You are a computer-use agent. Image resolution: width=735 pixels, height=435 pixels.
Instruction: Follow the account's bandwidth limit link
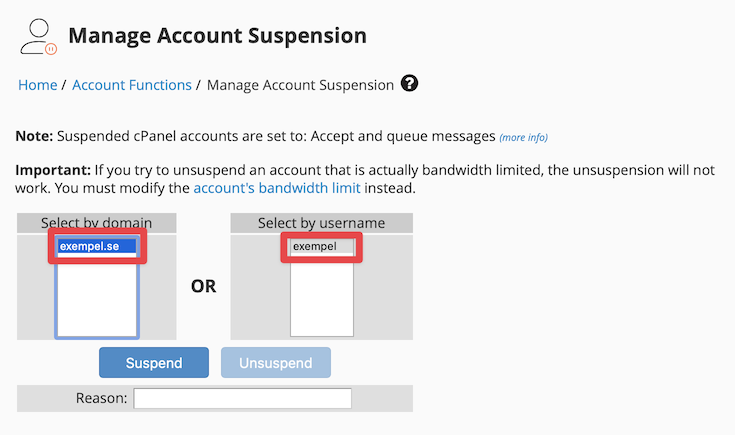coord(276,188)
